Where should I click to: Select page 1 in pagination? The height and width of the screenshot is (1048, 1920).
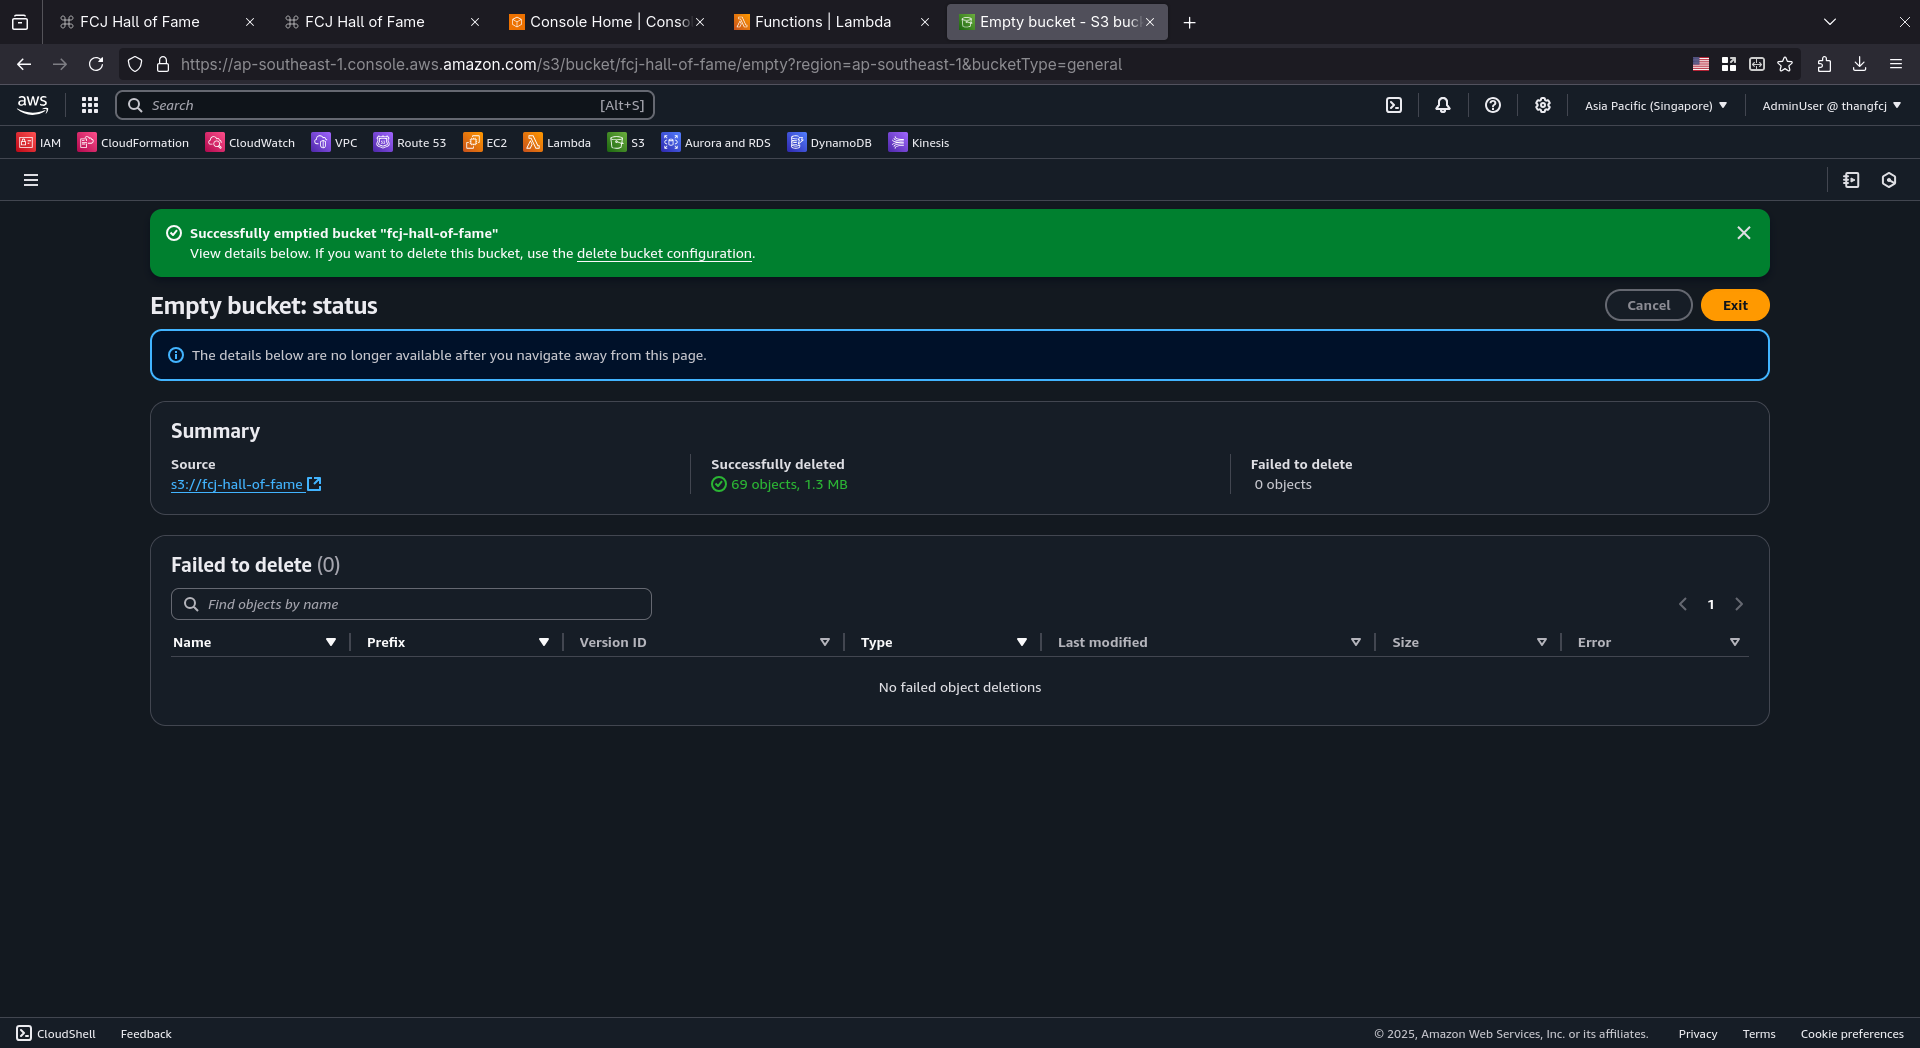[1711, 604]
